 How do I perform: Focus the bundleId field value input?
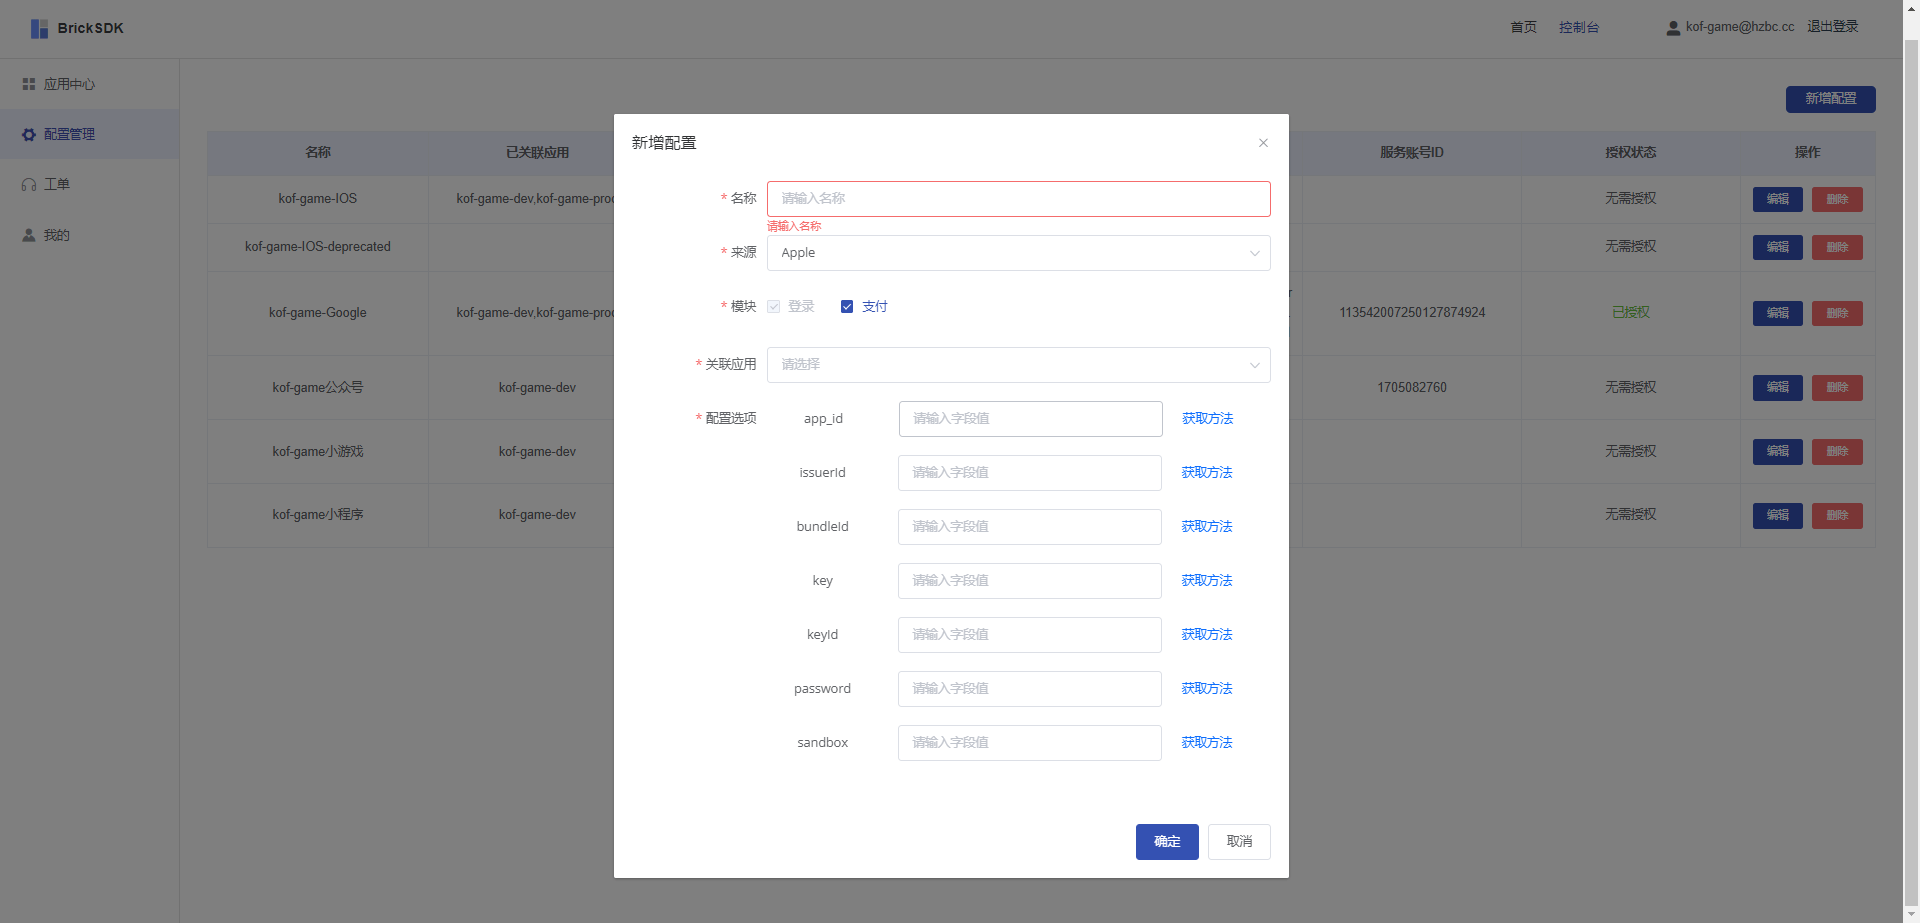tap(1029, 527)
